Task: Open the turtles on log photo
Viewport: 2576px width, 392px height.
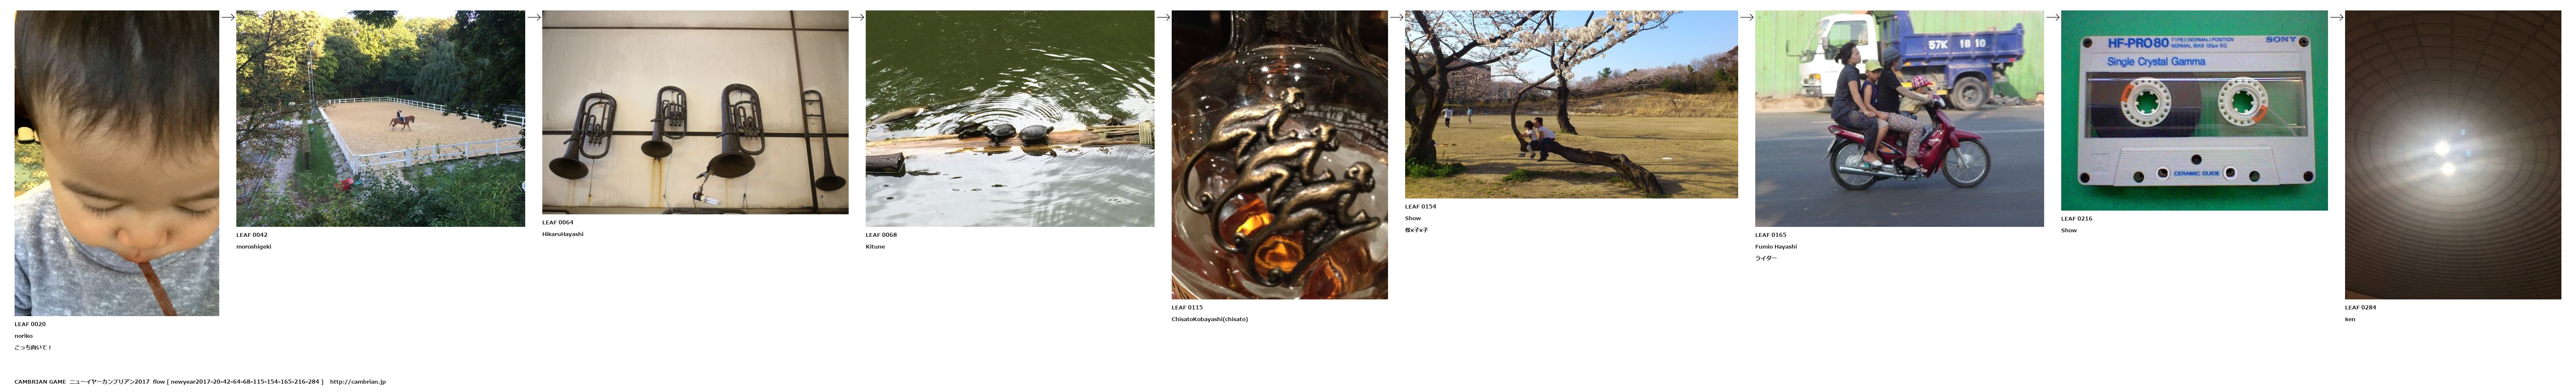Action: [1010, 119]
